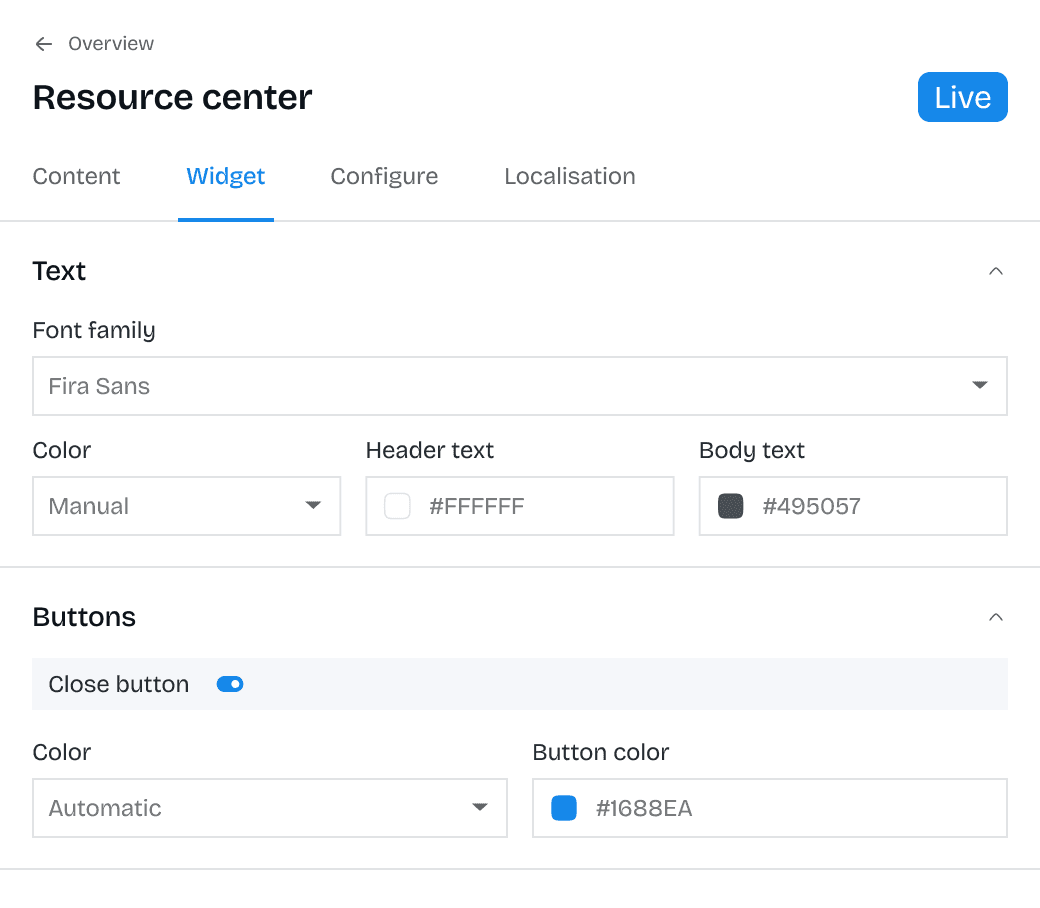Viewport: 1040px width, 908px height.
Task: Collapse the Buttons section chevron
Action: pos(995,617)
